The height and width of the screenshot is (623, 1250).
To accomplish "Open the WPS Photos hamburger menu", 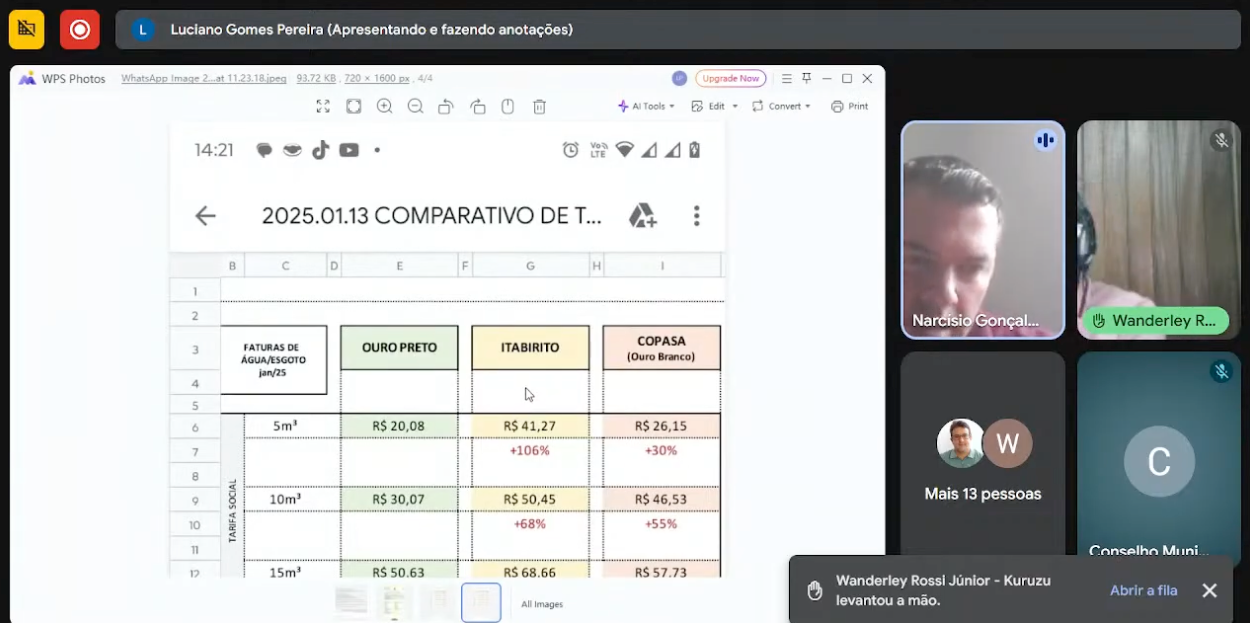I will (x=787, y=78).
